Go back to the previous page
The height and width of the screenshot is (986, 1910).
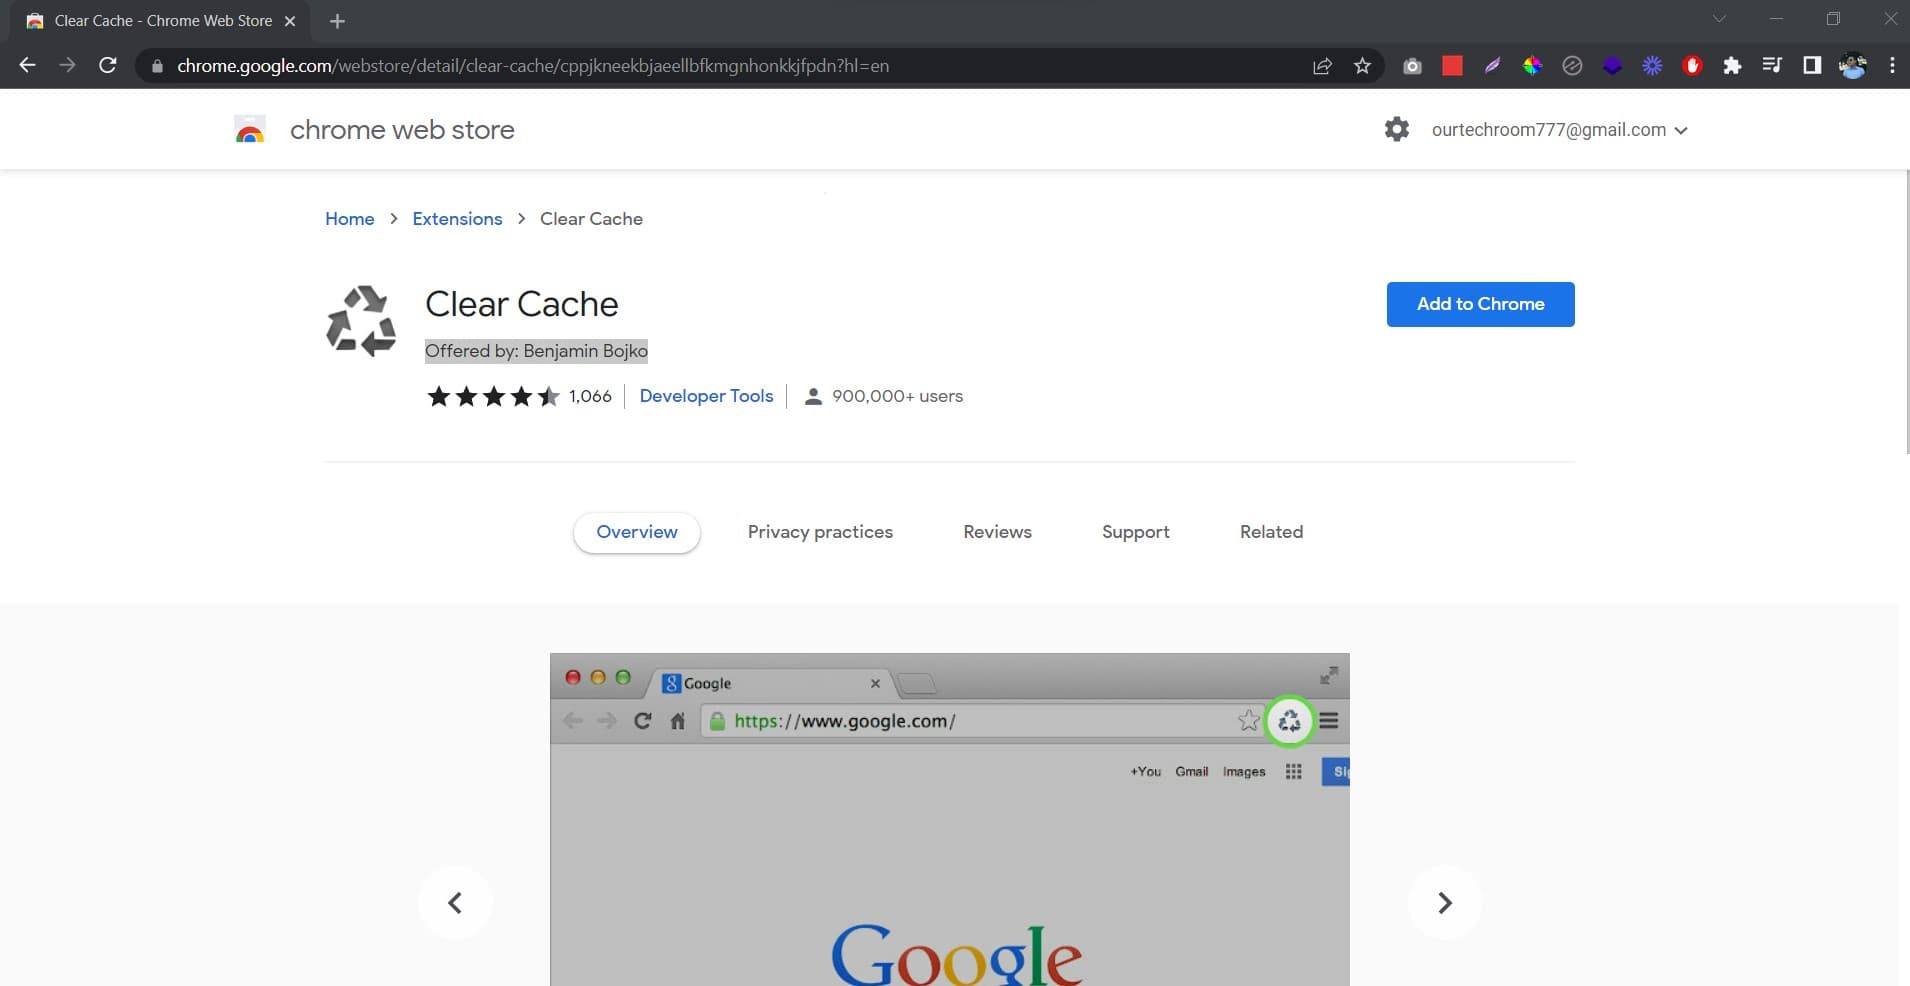pyautogui.click(x=27, y=65)
